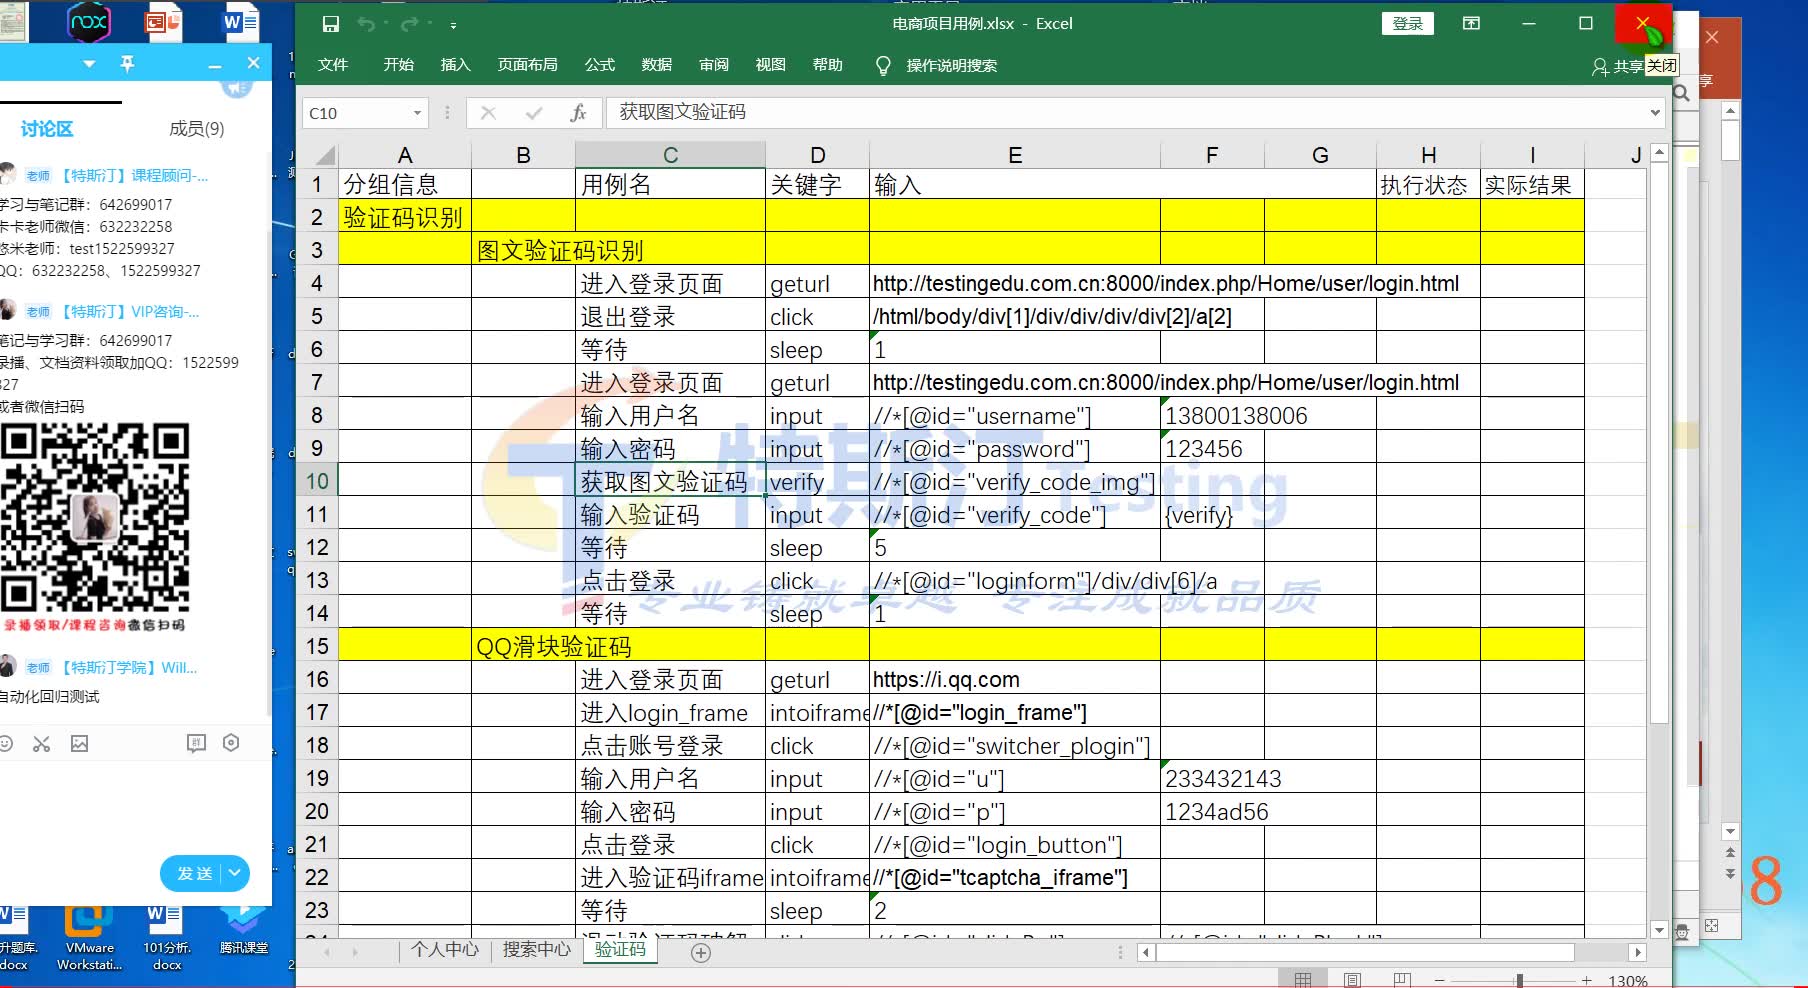Open the 公式 ribbon tab
Screen dimensions: 1808x988
600,65
